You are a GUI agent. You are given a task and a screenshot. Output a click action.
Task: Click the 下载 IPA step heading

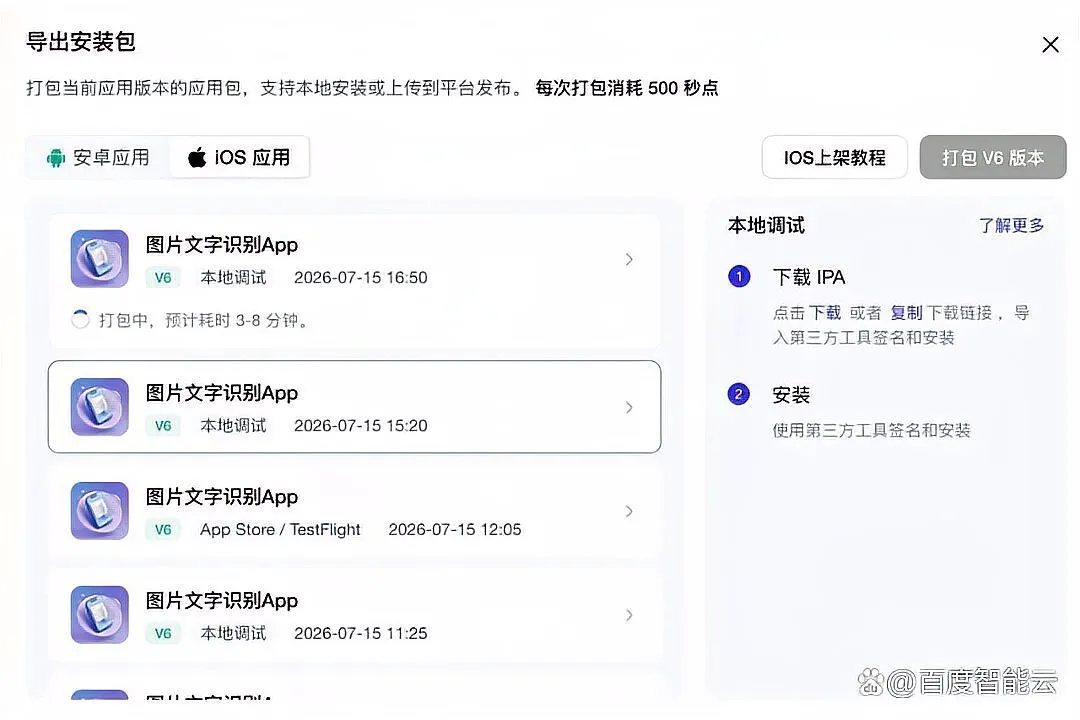(809, 277)
